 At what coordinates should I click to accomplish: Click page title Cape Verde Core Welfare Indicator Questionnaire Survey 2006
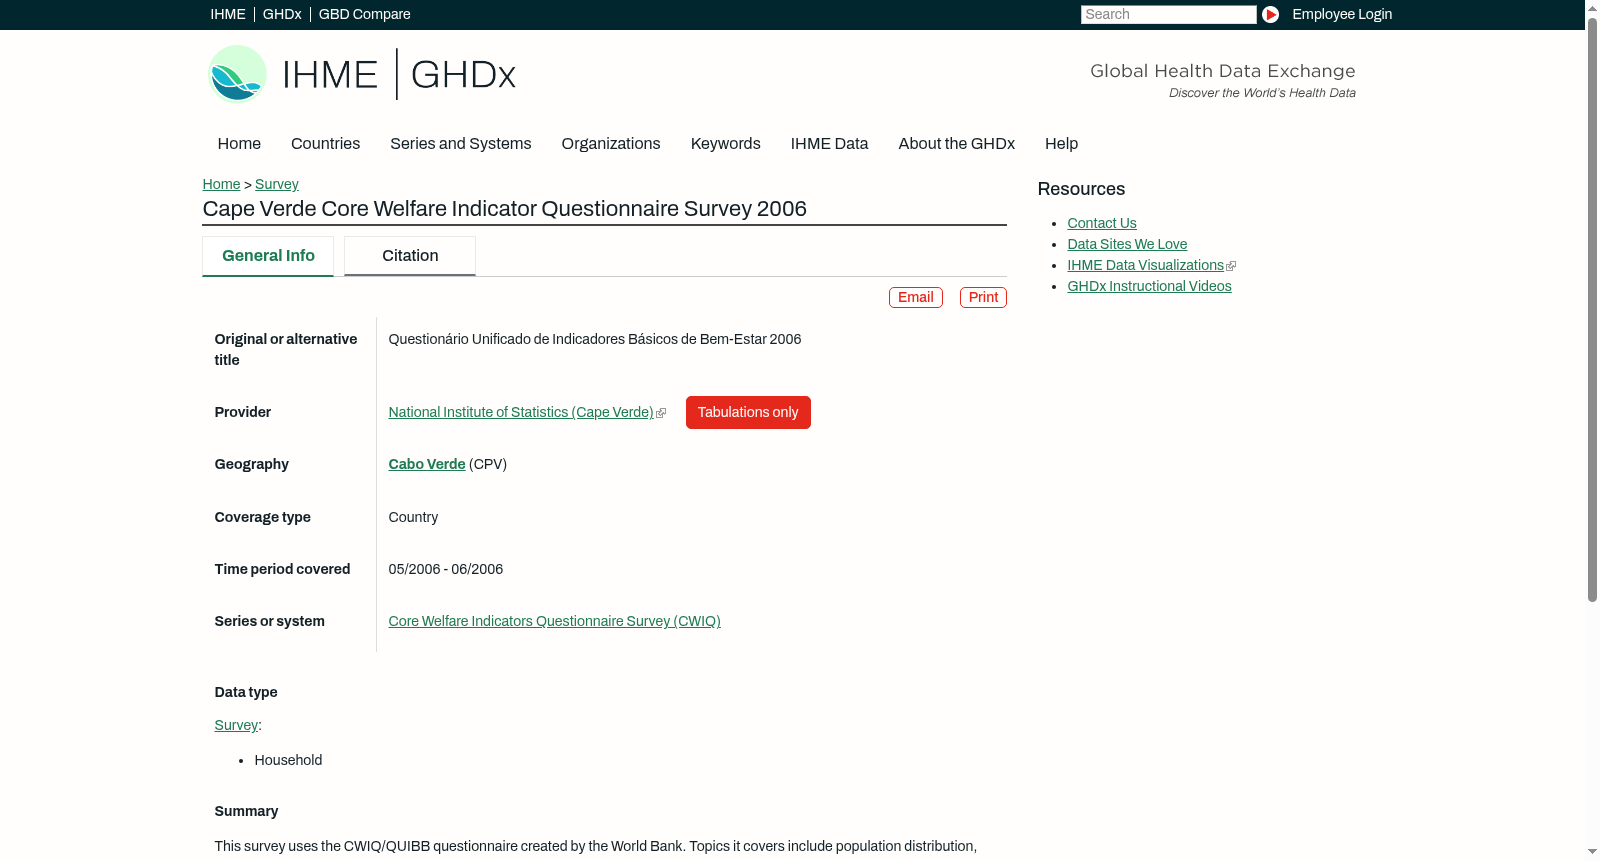pos(505,208)
